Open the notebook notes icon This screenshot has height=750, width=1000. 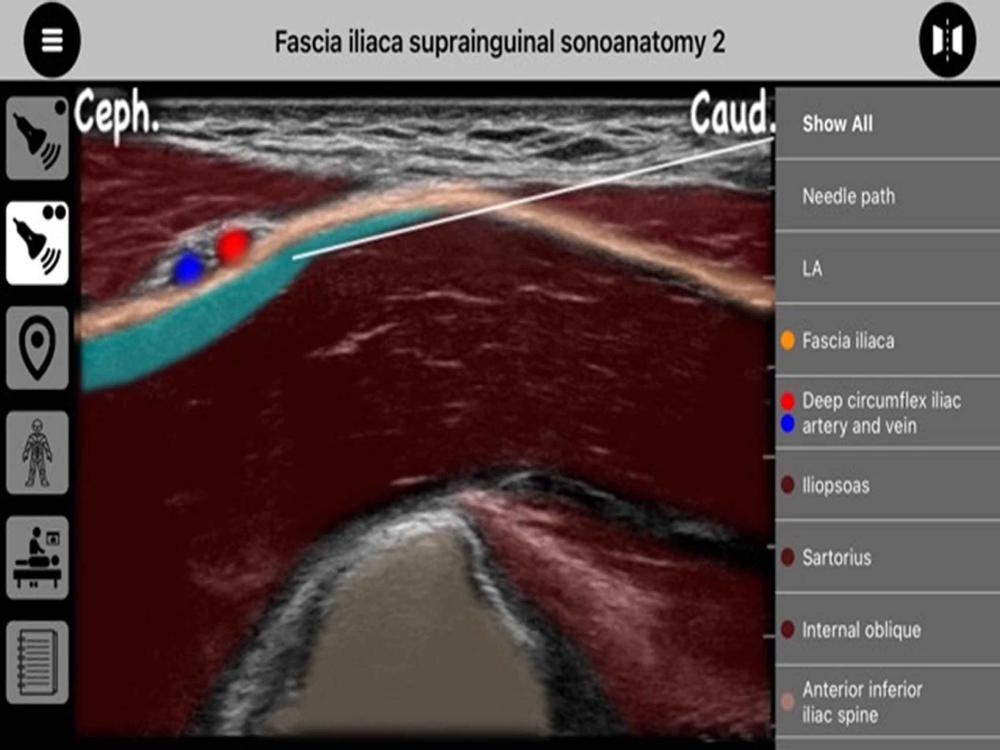point(37,662)
